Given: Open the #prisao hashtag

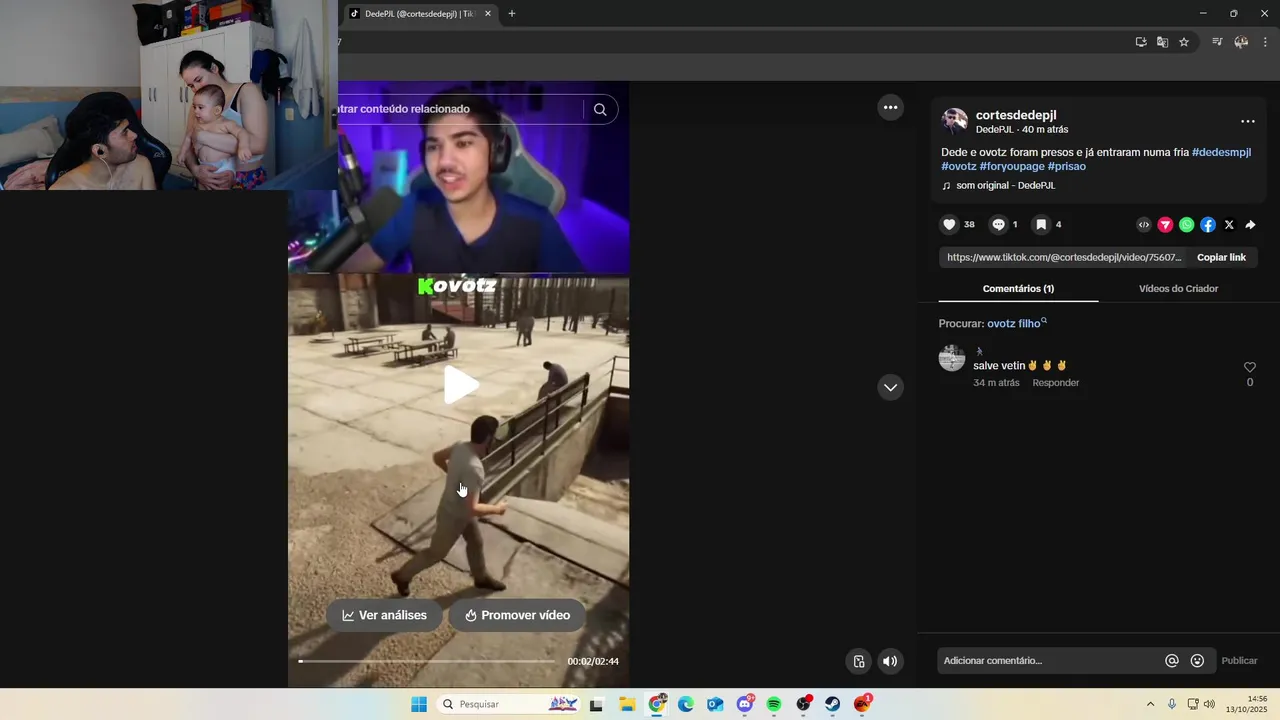Looking at the screenshot, I should pyautogui.click(x=1067, y=166).
